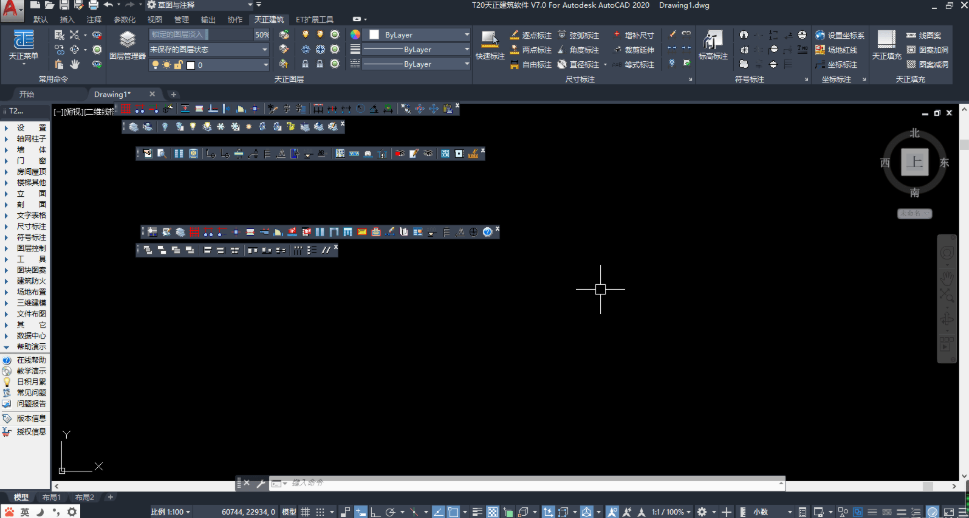Screen dimensions: 969x518
Task: Click the Undo arrow in quick access toolbar
Action: (108, 5)
